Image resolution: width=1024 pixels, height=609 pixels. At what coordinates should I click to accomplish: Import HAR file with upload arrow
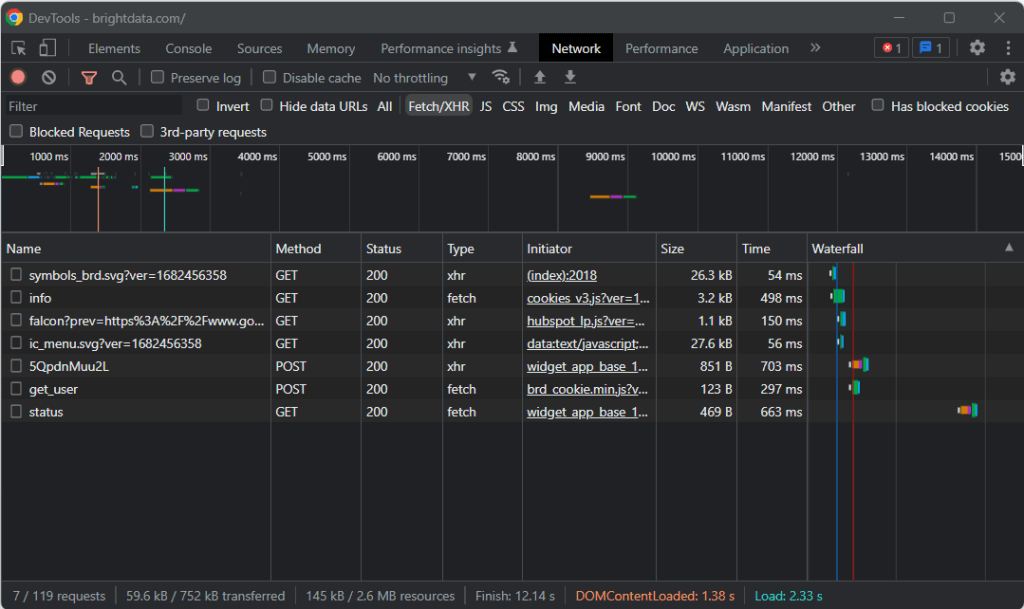[540, 78]
